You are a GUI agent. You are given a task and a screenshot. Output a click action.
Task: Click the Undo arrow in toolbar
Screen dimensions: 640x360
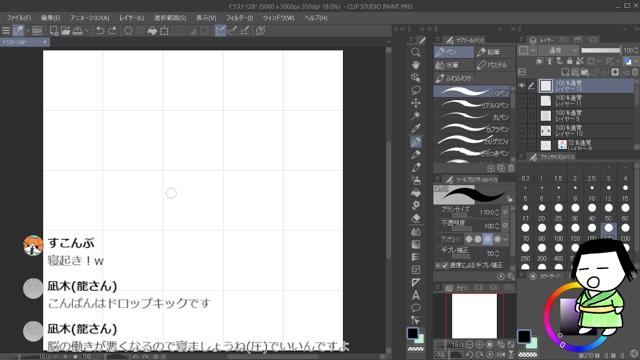pos(100,31)
